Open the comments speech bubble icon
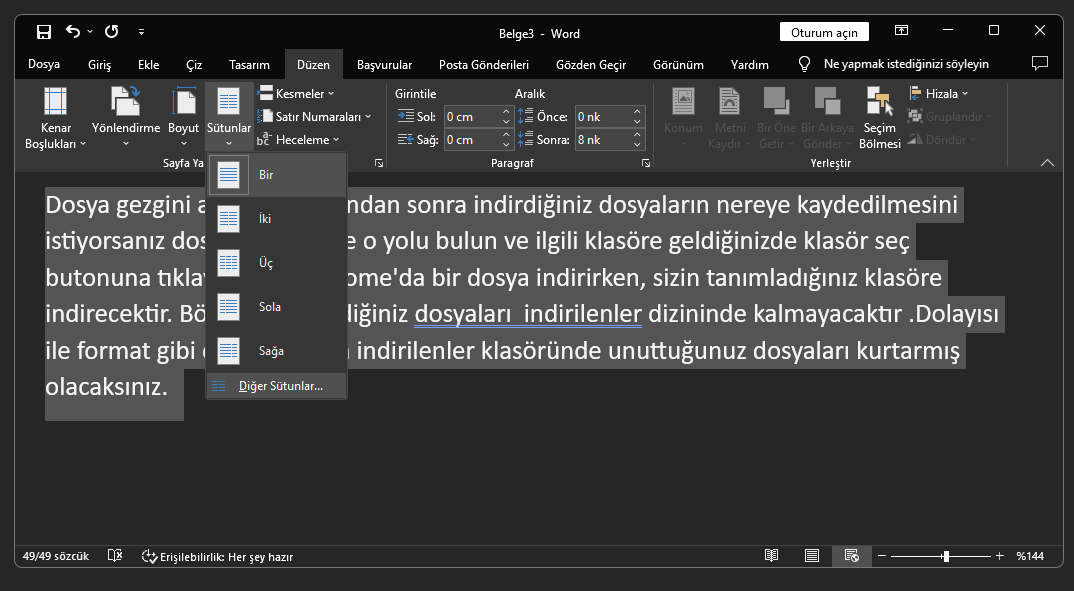This screenshot has width=1074, height=591. click(1040, 64)
